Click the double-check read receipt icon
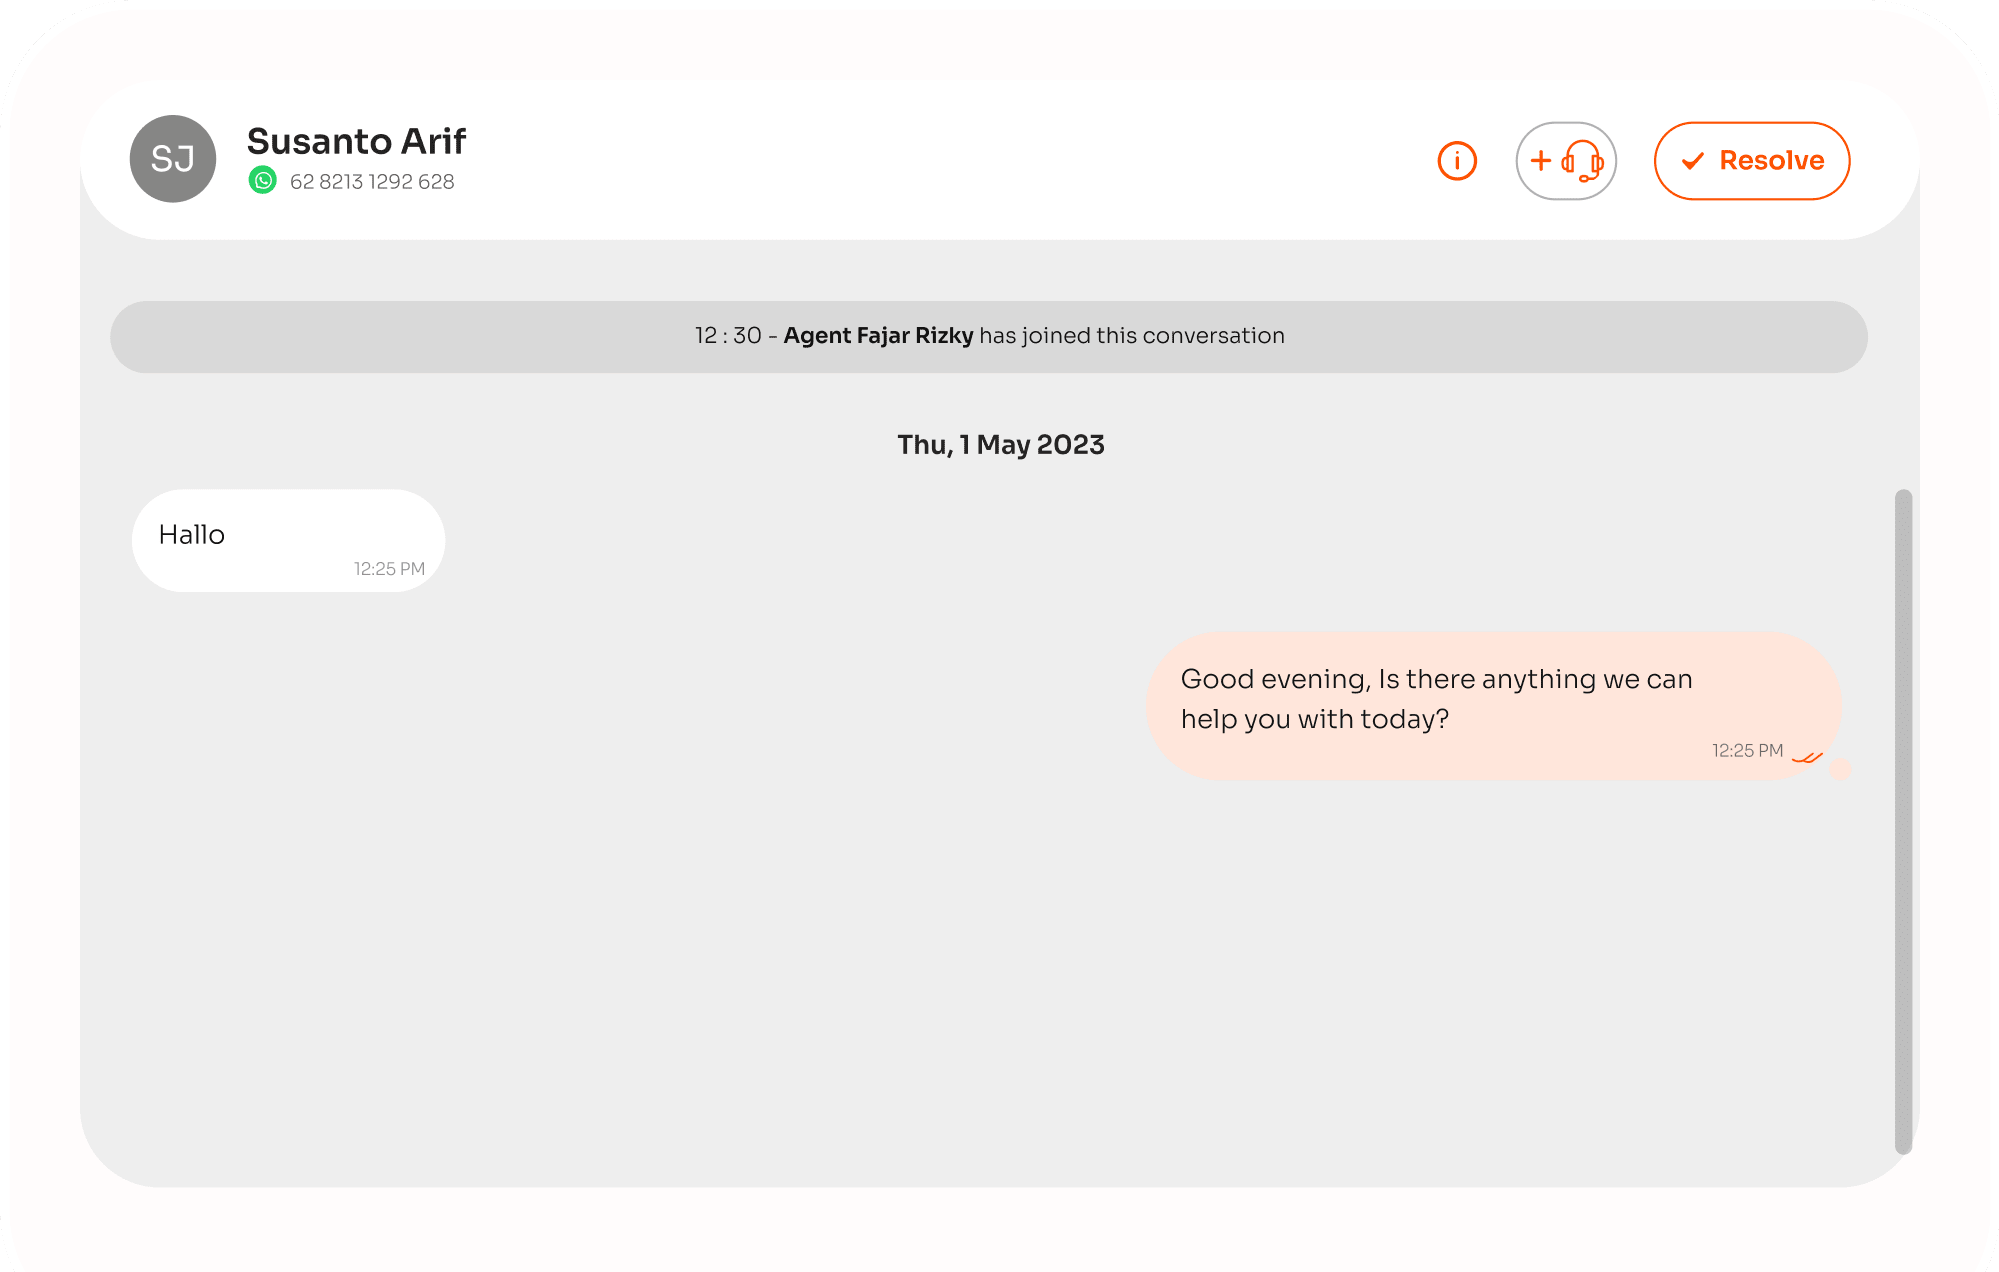 [1807, 757]
